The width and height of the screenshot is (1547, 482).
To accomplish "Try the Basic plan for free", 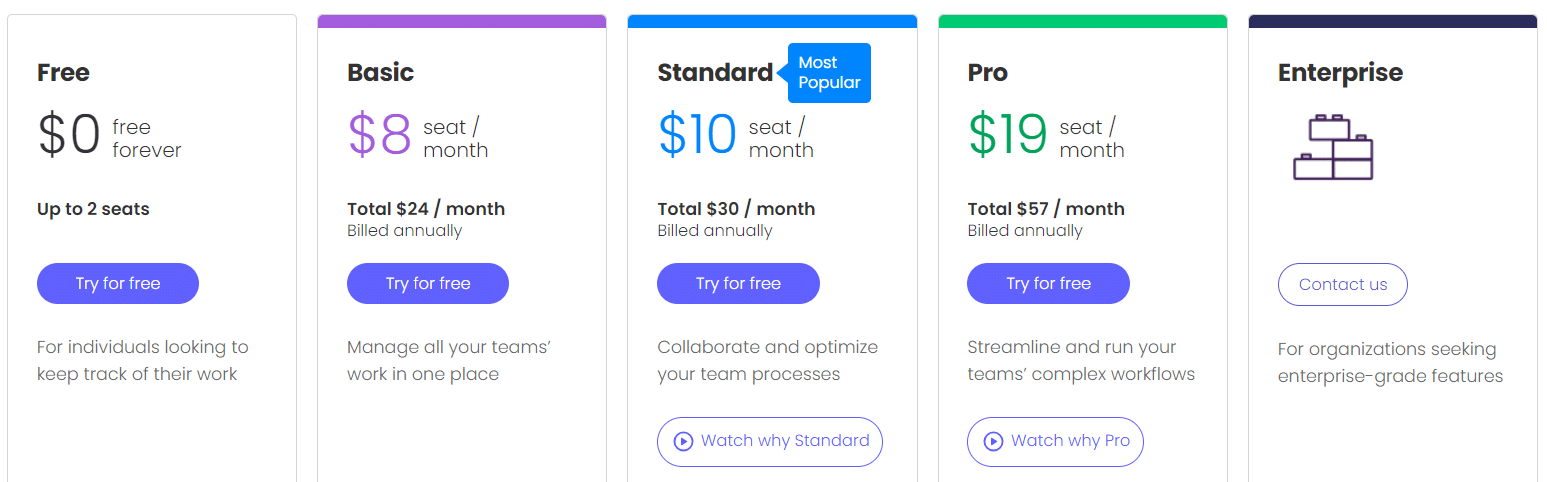I will pyautogui.click(x=428, y=284).
